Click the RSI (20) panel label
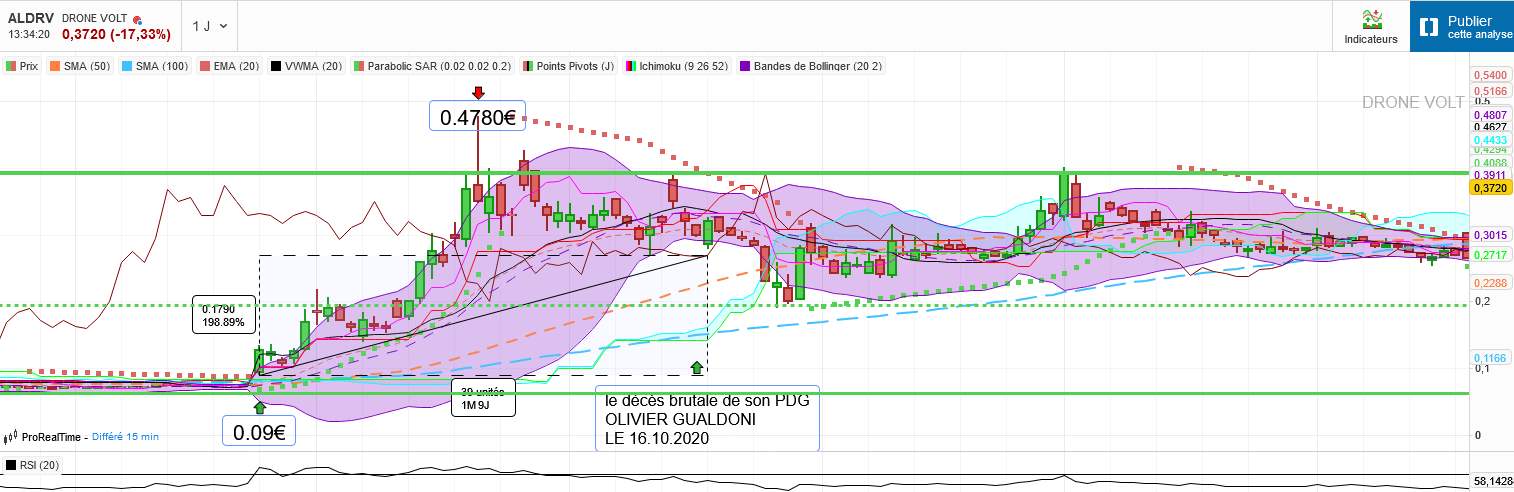The image size is (1514, 492). point(31,465)
